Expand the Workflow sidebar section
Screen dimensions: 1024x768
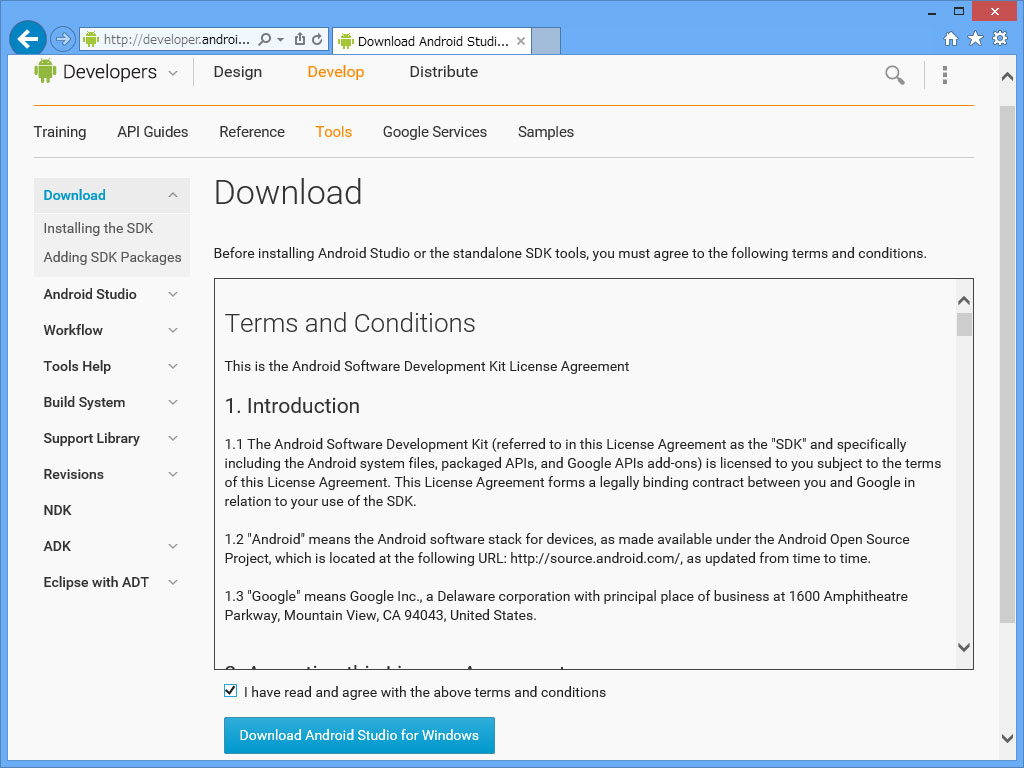point(173,330)
